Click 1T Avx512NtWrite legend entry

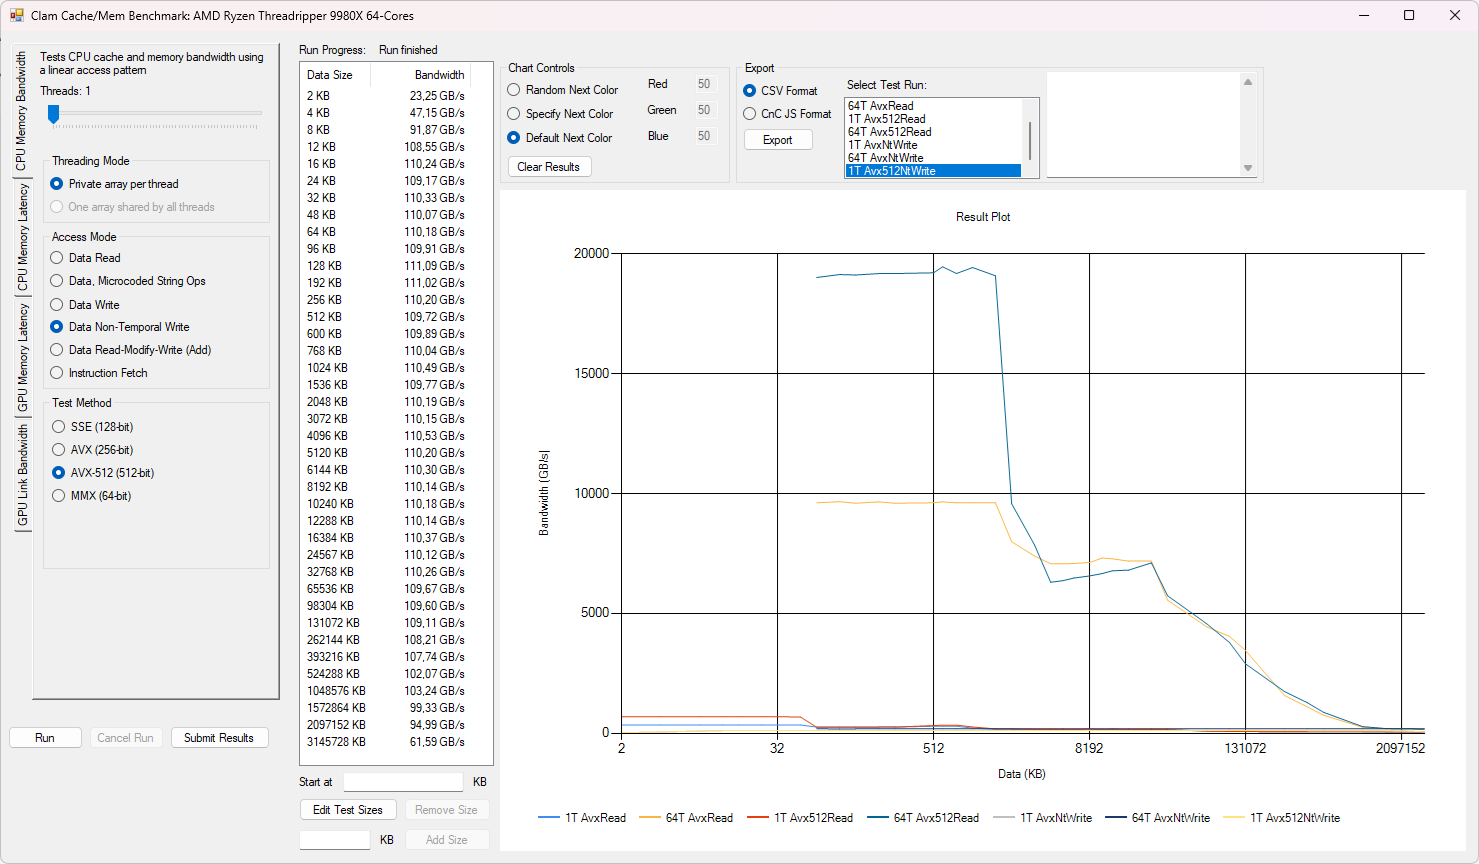coord(1282,818)
